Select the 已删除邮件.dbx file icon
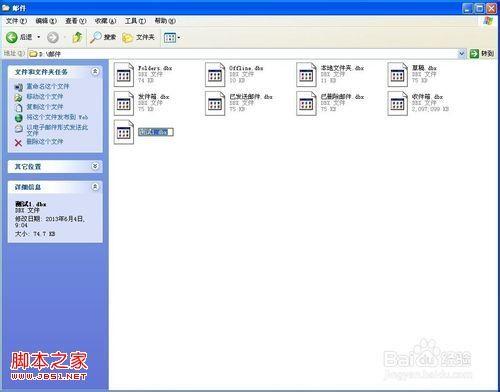Screen dimensions: 500x392 (x=306, y=103)
